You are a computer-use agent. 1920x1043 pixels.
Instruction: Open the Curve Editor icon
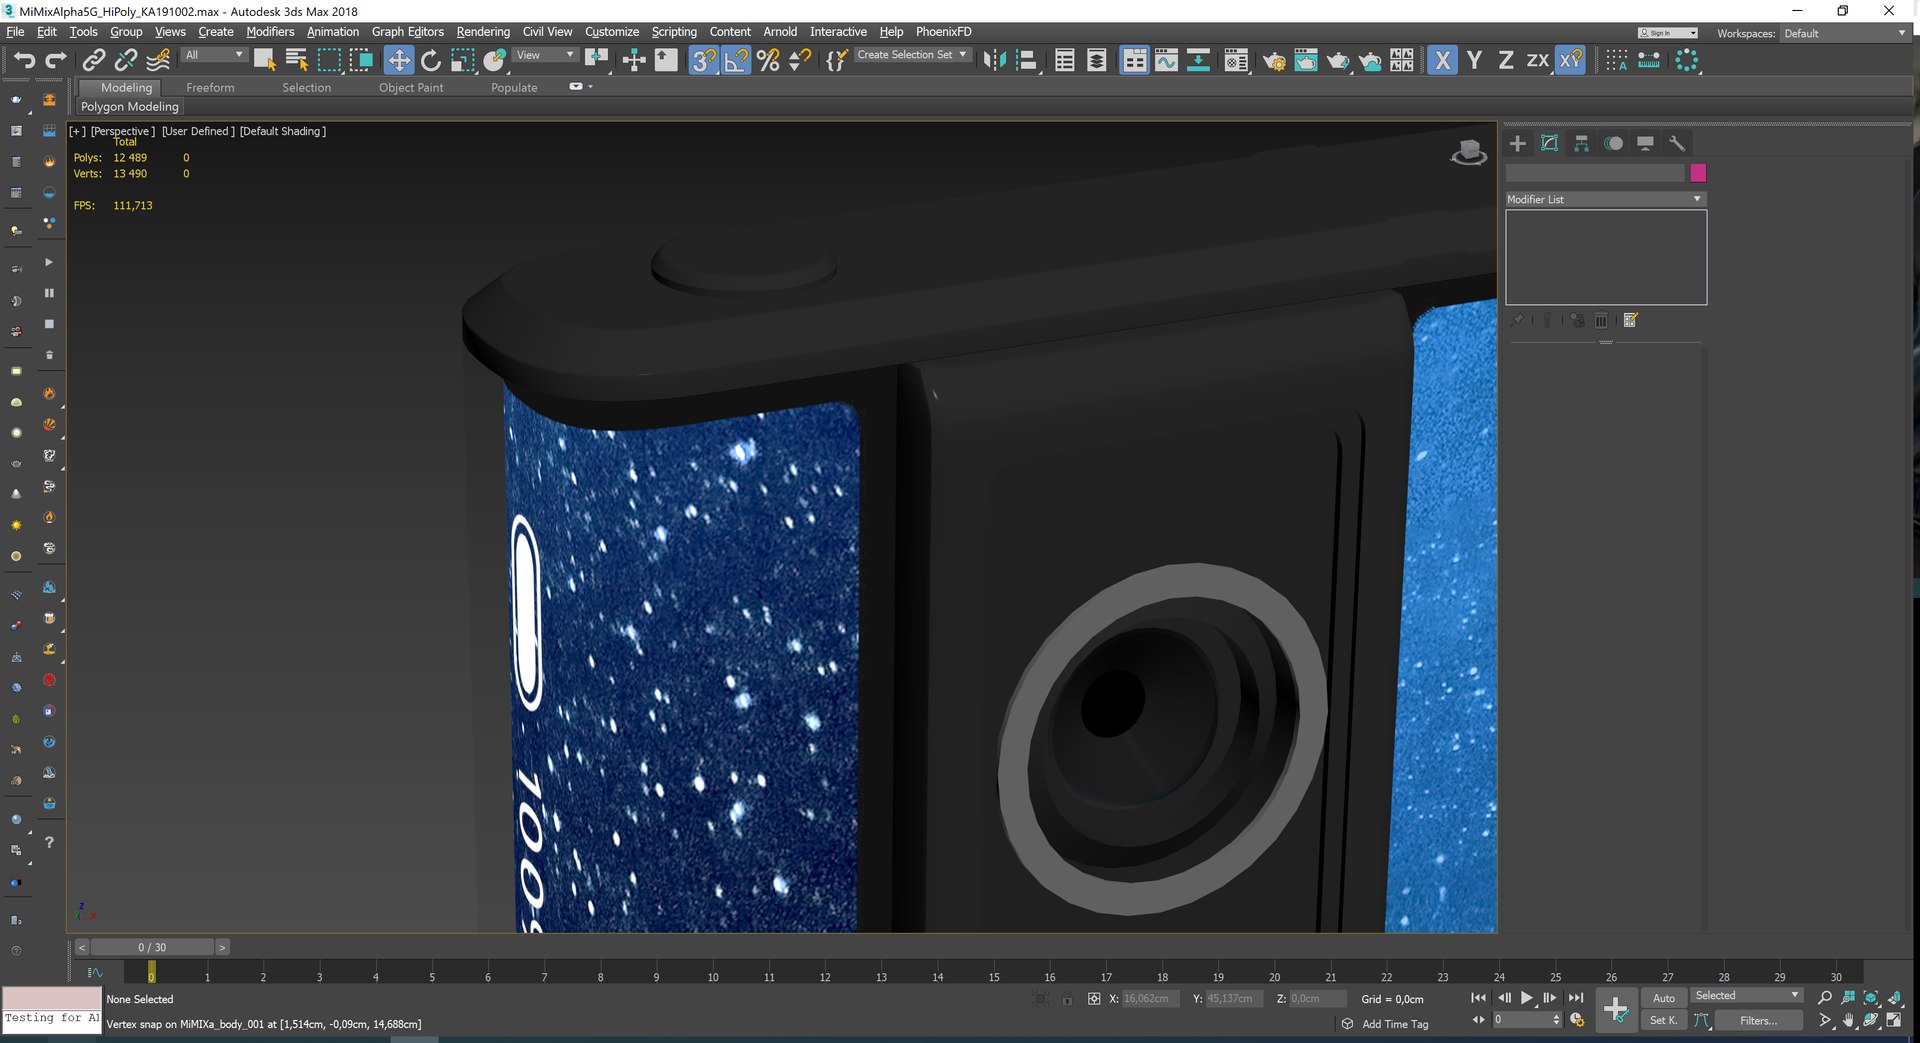coord(1166,60)
